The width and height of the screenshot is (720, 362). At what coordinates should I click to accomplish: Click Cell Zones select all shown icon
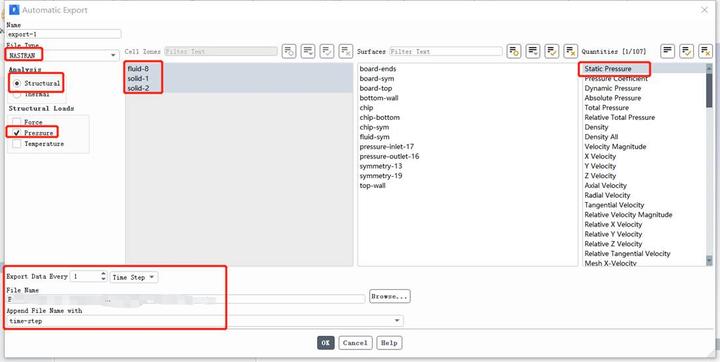(327, 51)
